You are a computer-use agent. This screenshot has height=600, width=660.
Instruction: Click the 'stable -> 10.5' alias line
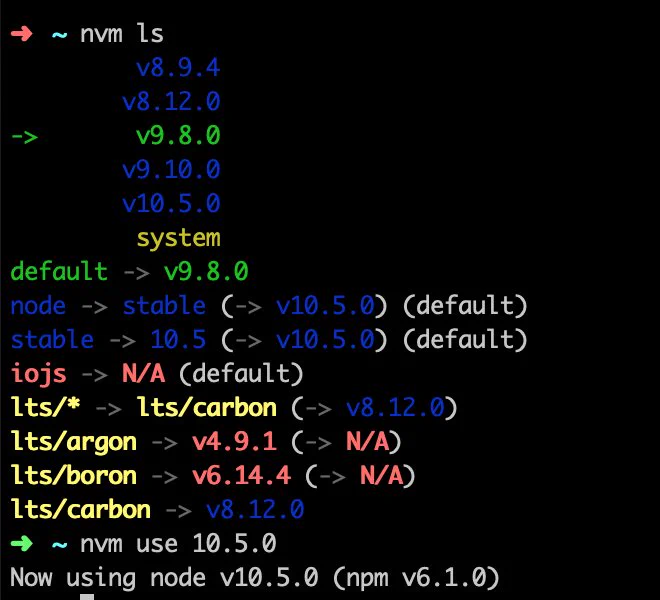point(269,340)
